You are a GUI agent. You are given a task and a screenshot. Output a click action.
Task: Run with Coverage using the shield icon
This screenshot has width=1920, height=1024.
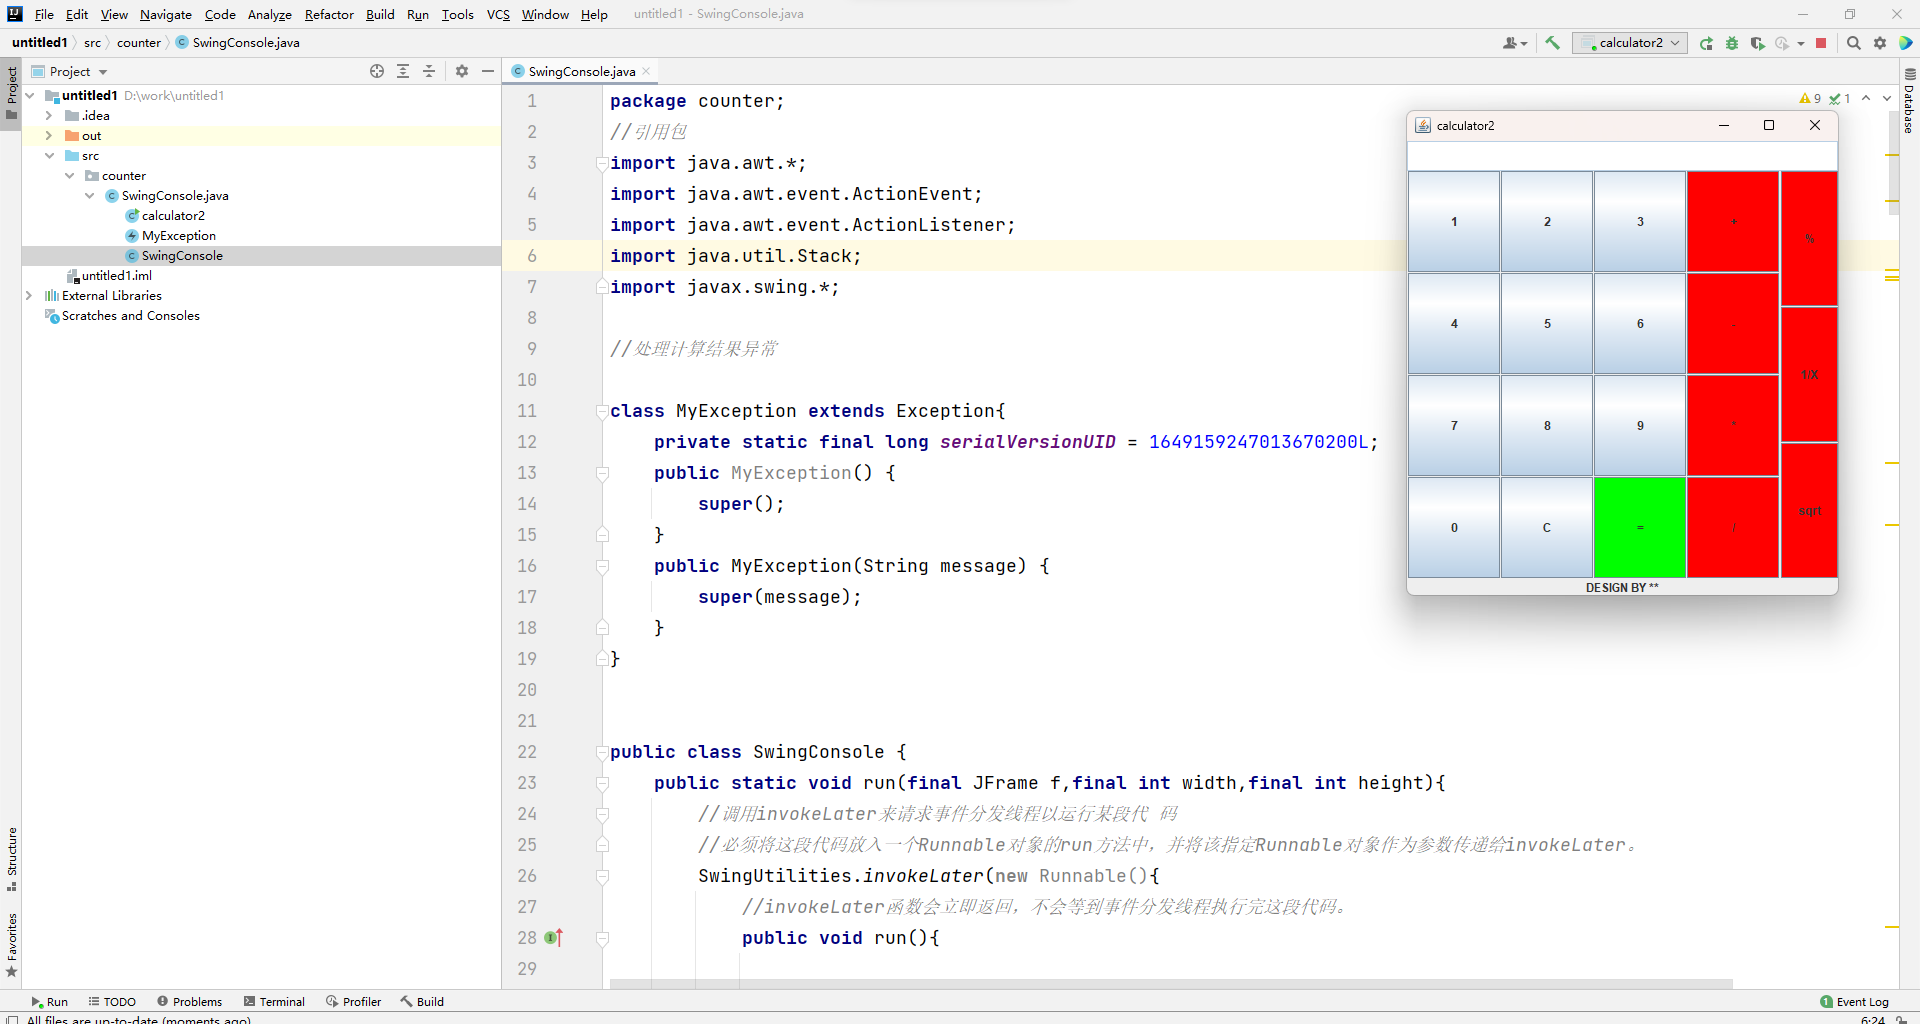[x=1757, y=43]
